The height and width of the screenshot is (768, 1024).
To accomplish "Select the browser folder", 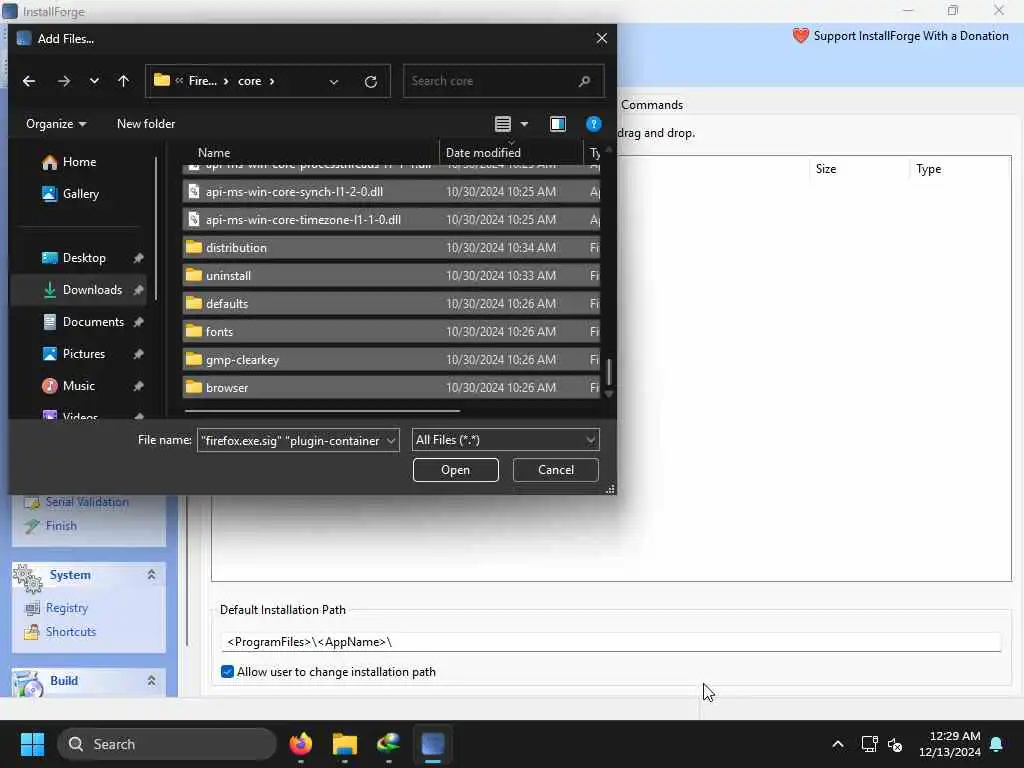I will 391,387.
